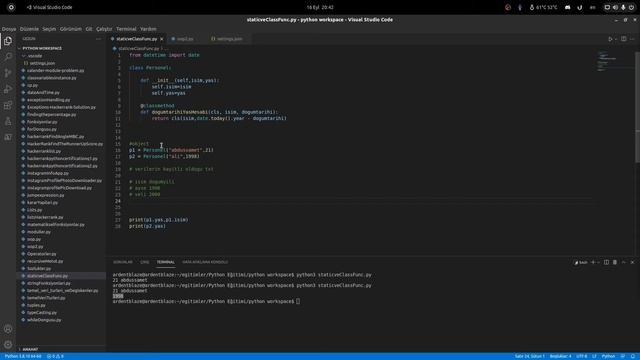Open the Dosya menu

[9, 29]
